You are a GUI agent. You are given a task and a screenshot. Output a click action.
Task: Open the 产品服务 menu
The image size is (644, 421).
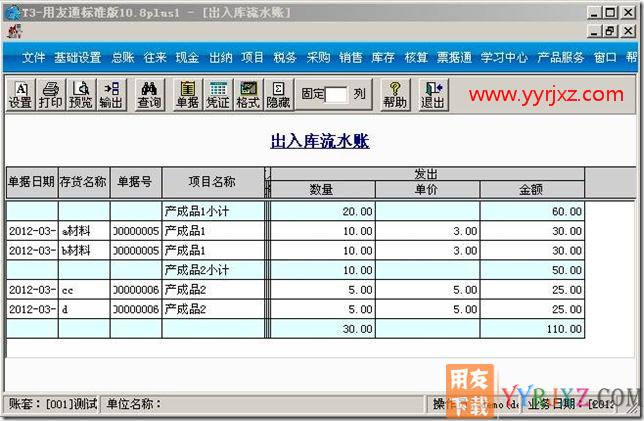560,58
